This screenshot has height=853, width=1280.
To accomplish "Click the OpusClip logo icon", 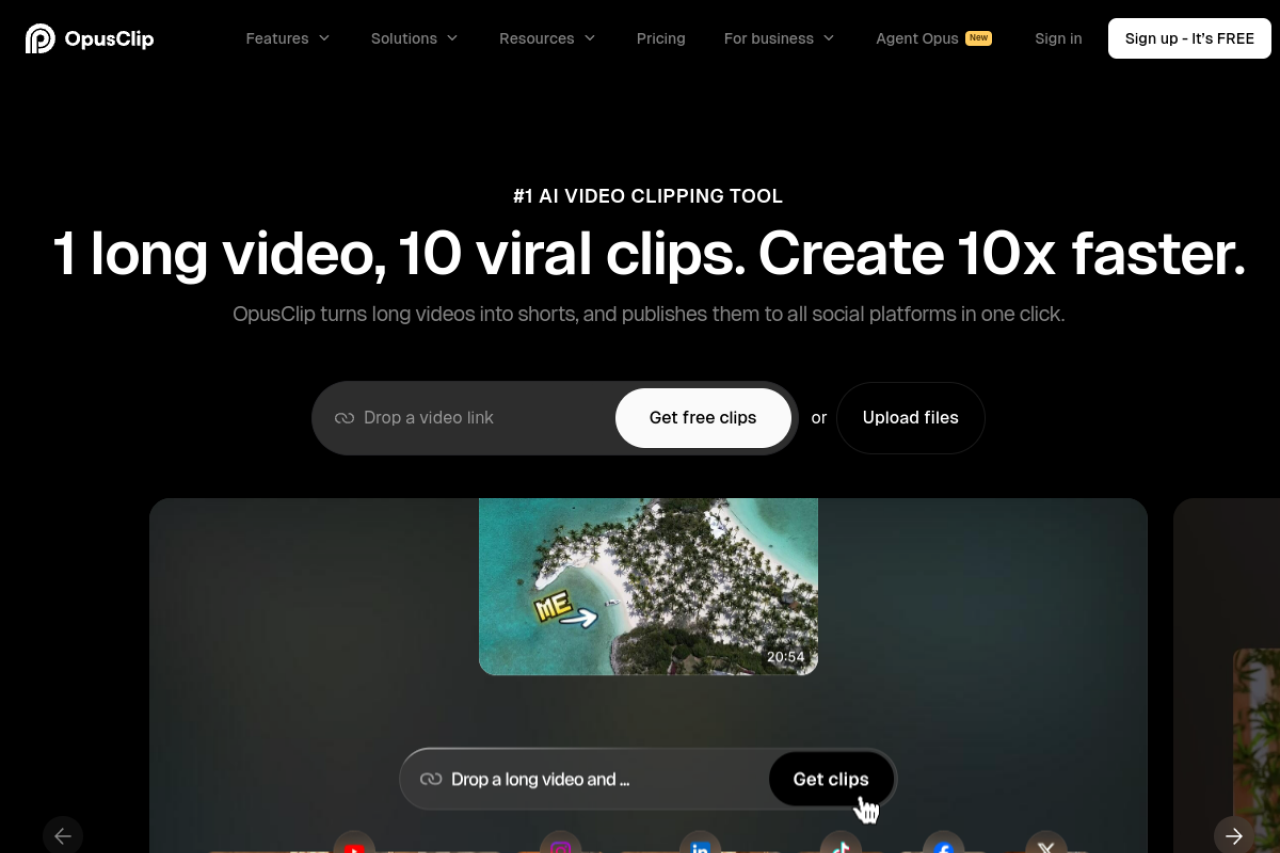I will [x=40, y=38].
